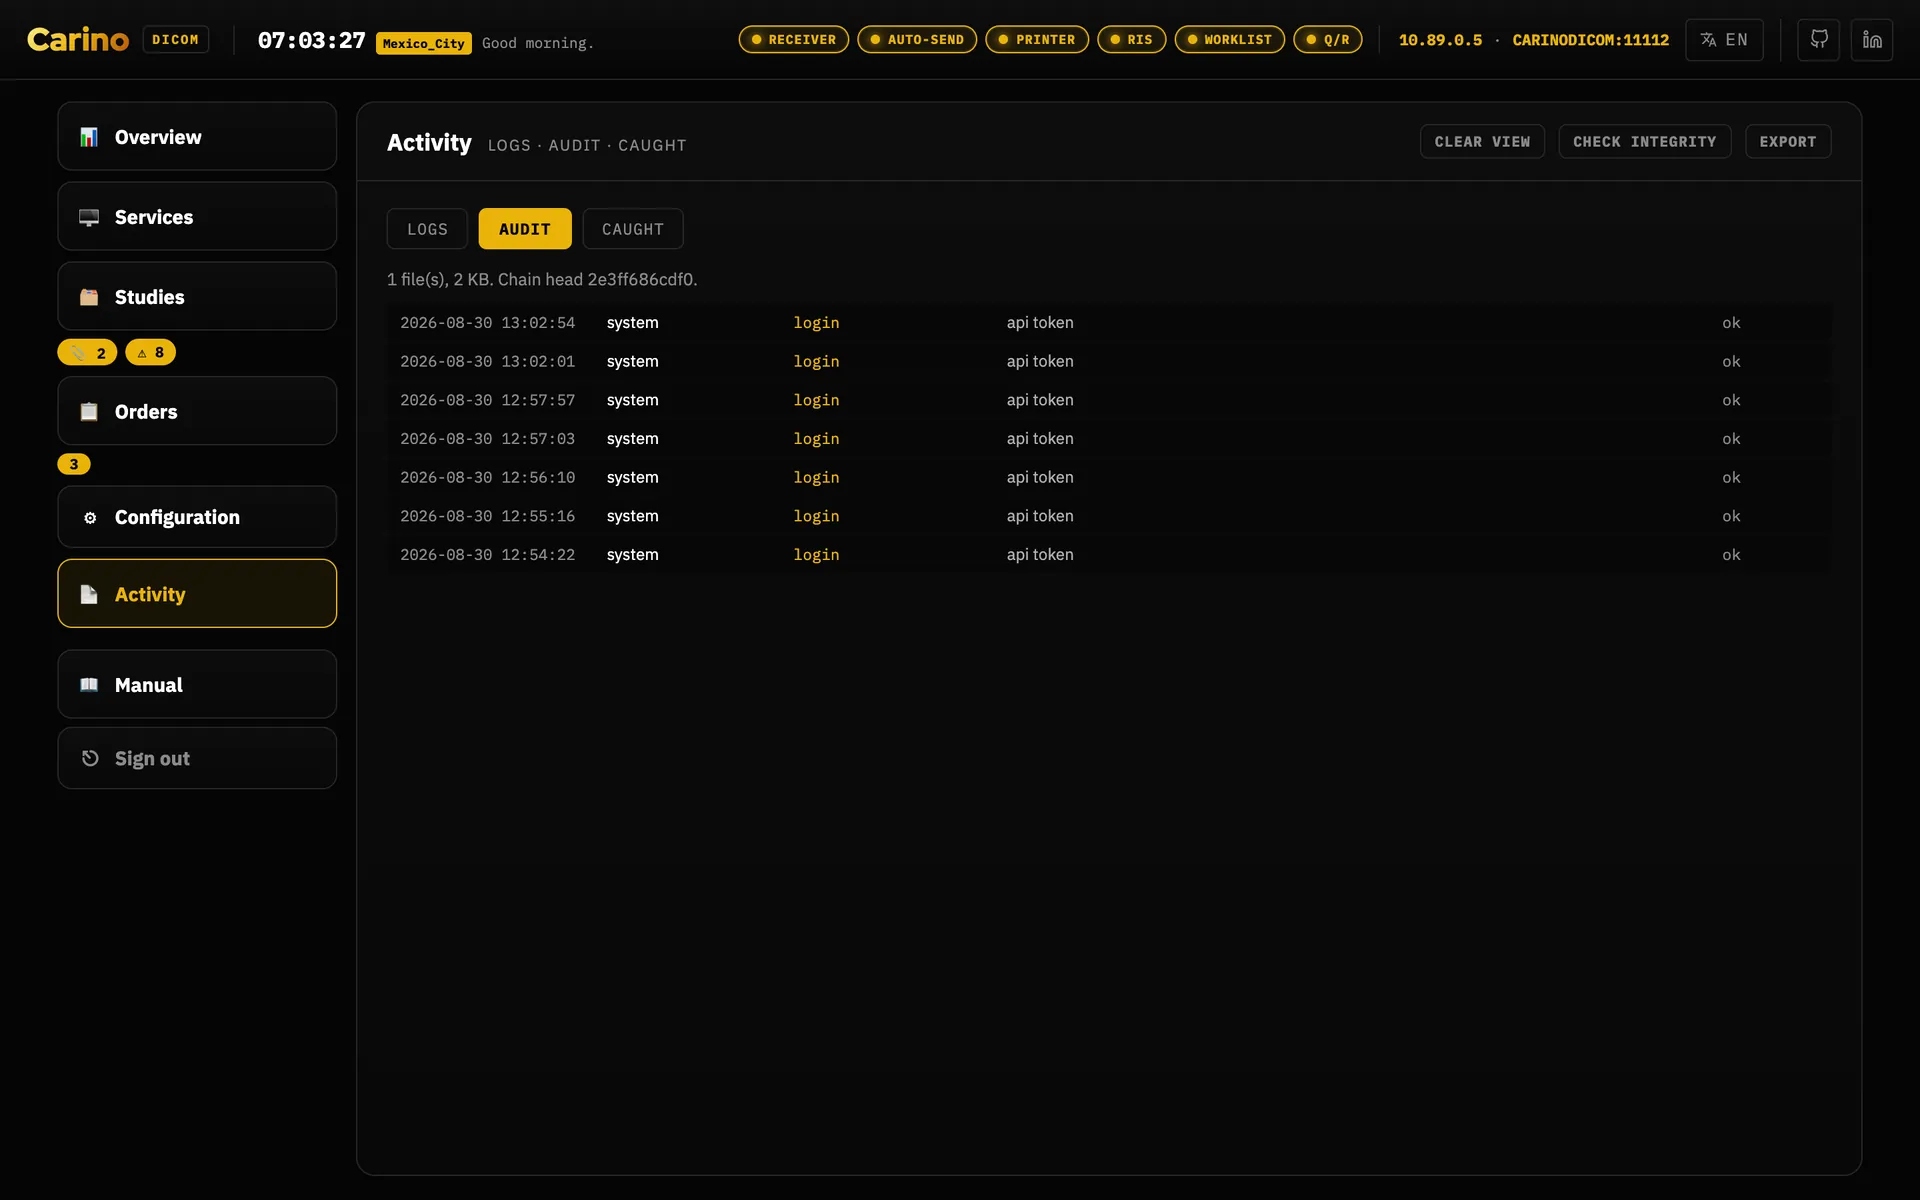Switch to the LOGS tab
The width and height of the screenshot is (1920, 1200).
427,229
